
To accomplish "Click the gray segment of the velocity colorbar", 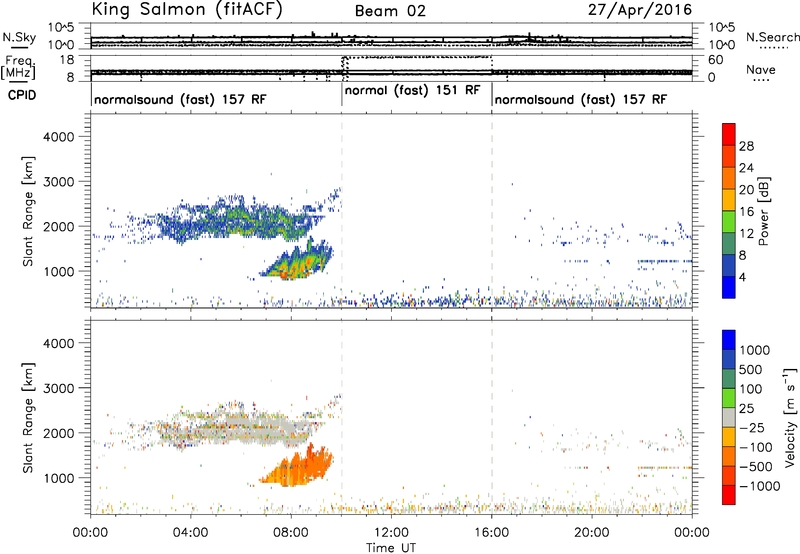I will tap(729, 418).
